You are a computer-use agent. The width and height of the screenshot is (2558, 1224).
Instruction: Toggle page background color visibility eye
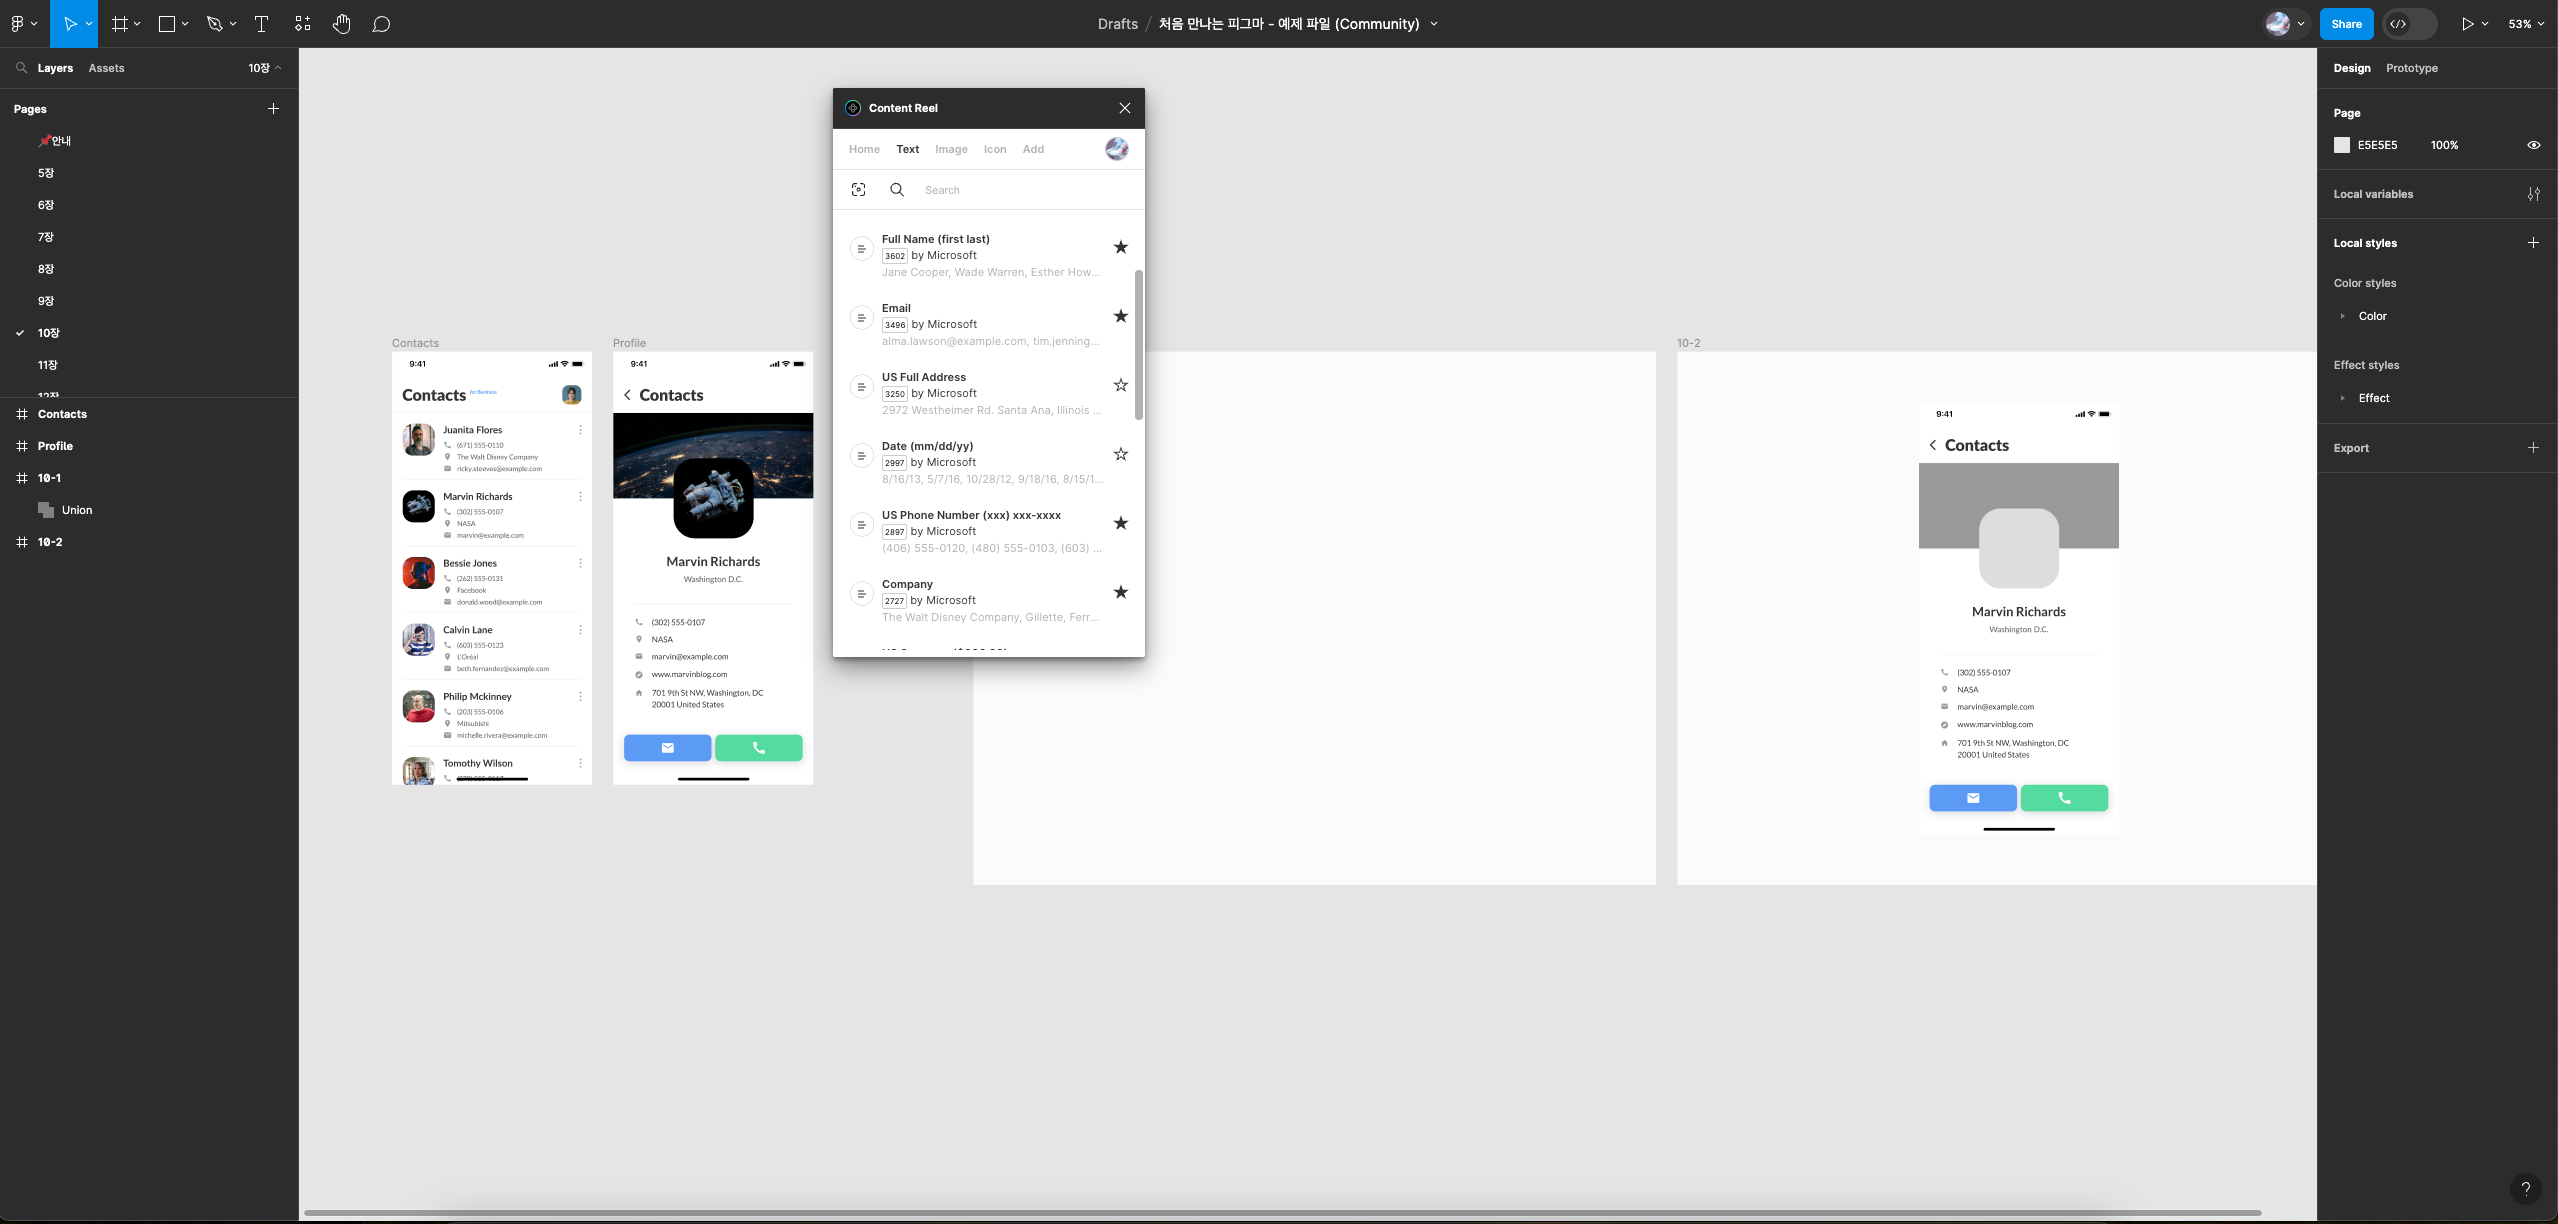(2533, 145)
